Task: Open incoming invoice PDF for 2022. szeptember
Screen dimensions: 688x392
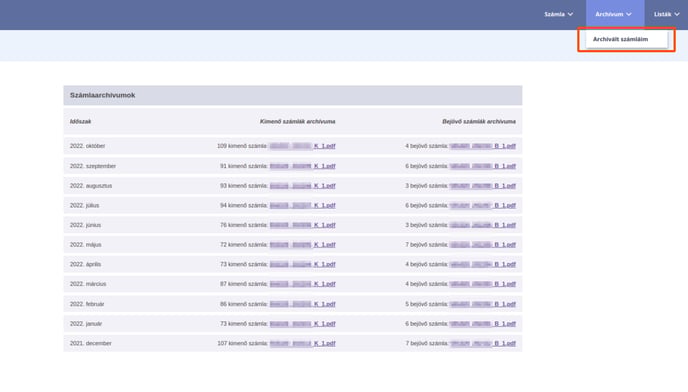Action: 483,166
